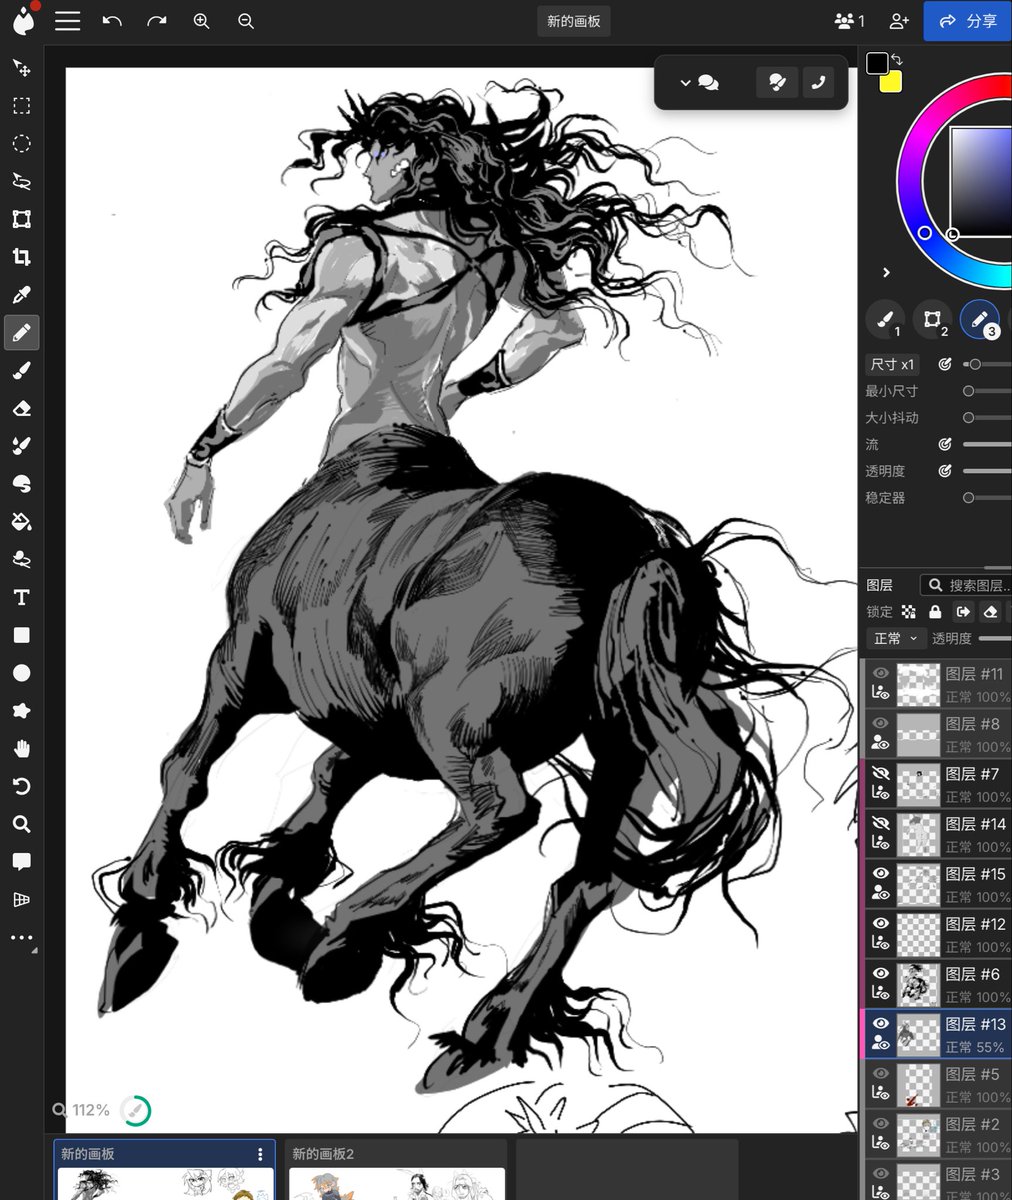Toggle visibility of 图层 #5
Viewport: 1012px width, 1200px height.
pos(880,1073)
